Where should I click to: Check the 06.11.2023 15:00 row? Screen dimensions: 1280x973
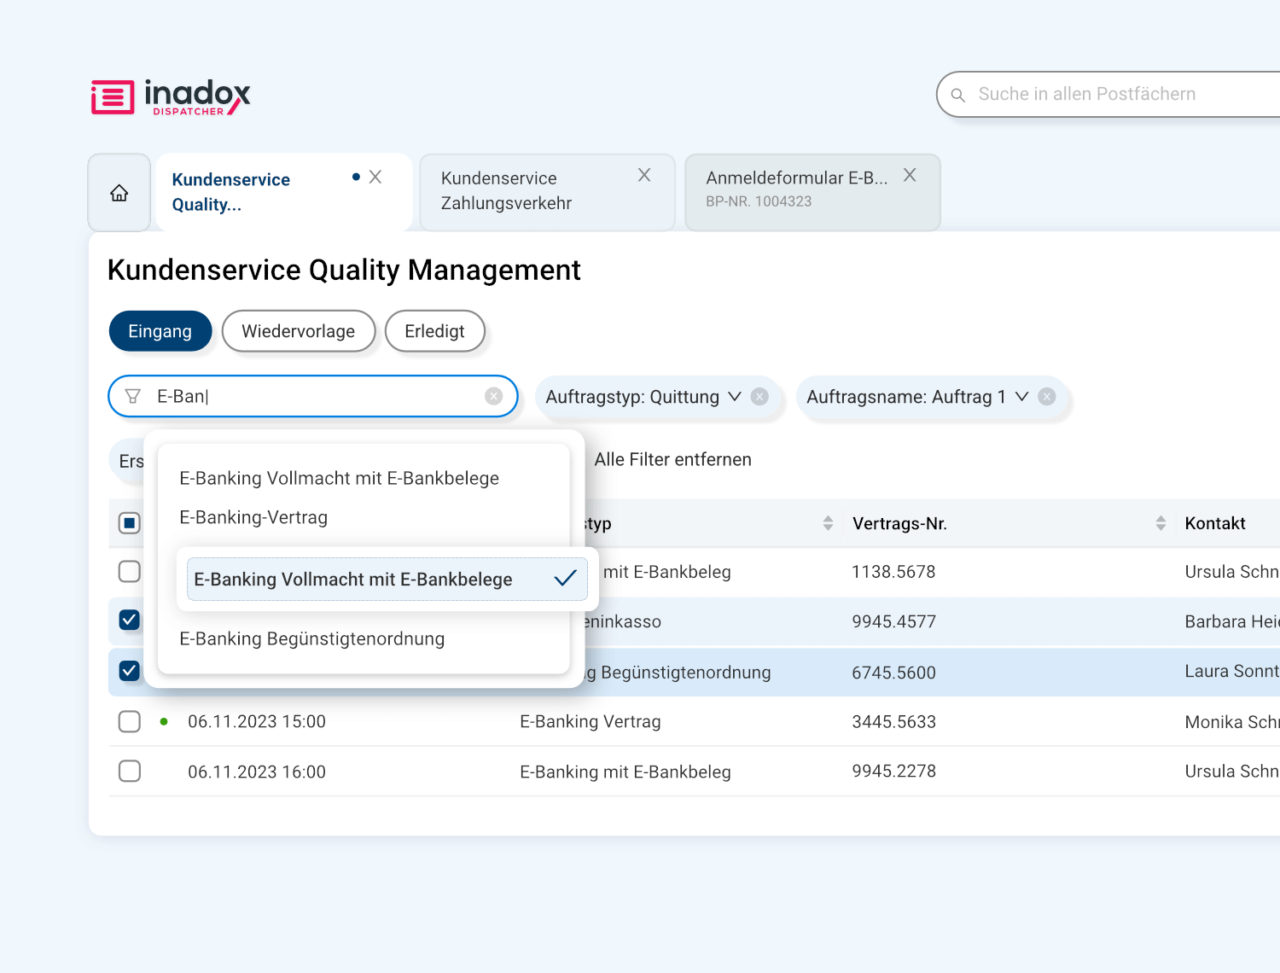coord(129,721)
